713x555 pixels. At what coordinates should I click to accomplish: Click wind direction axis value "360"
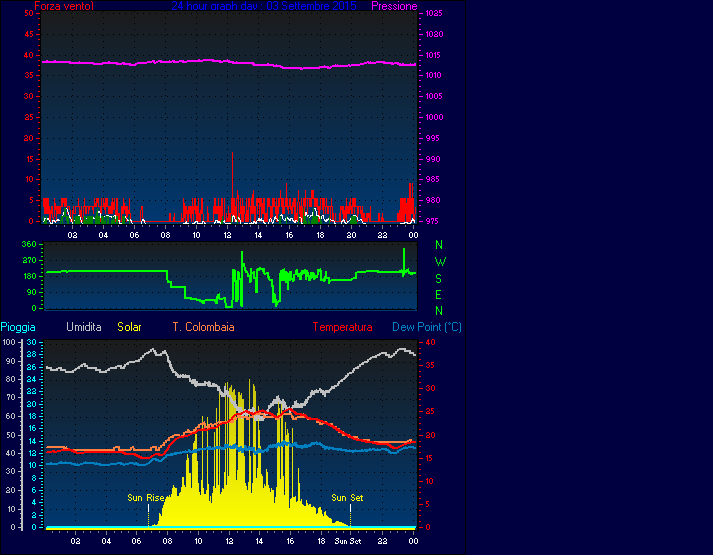click(x=29, y=244)
